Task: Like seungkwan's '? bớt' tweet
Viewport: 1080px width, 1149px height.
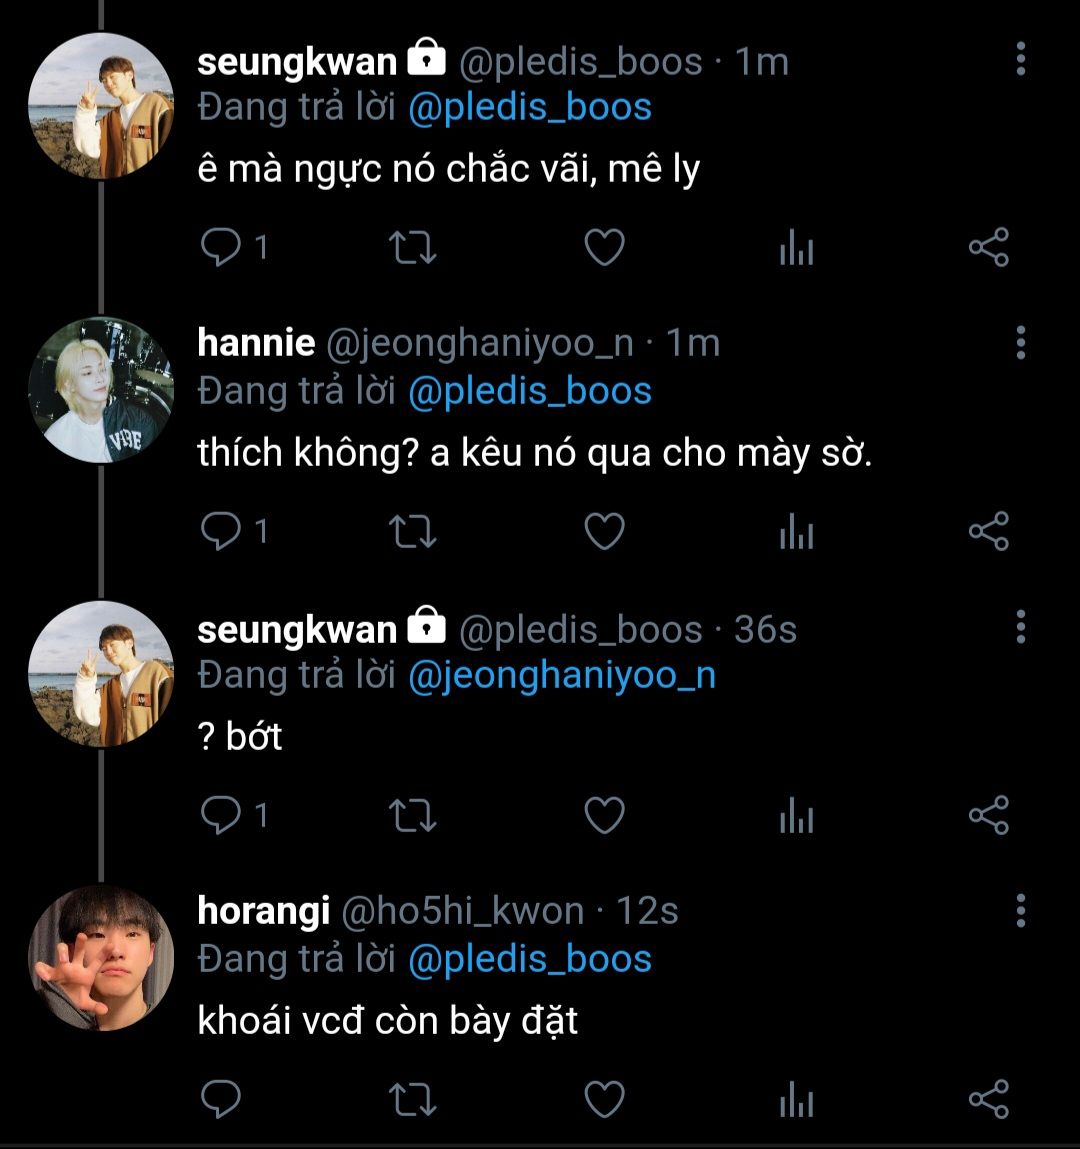Action: (x=604, y=816)
